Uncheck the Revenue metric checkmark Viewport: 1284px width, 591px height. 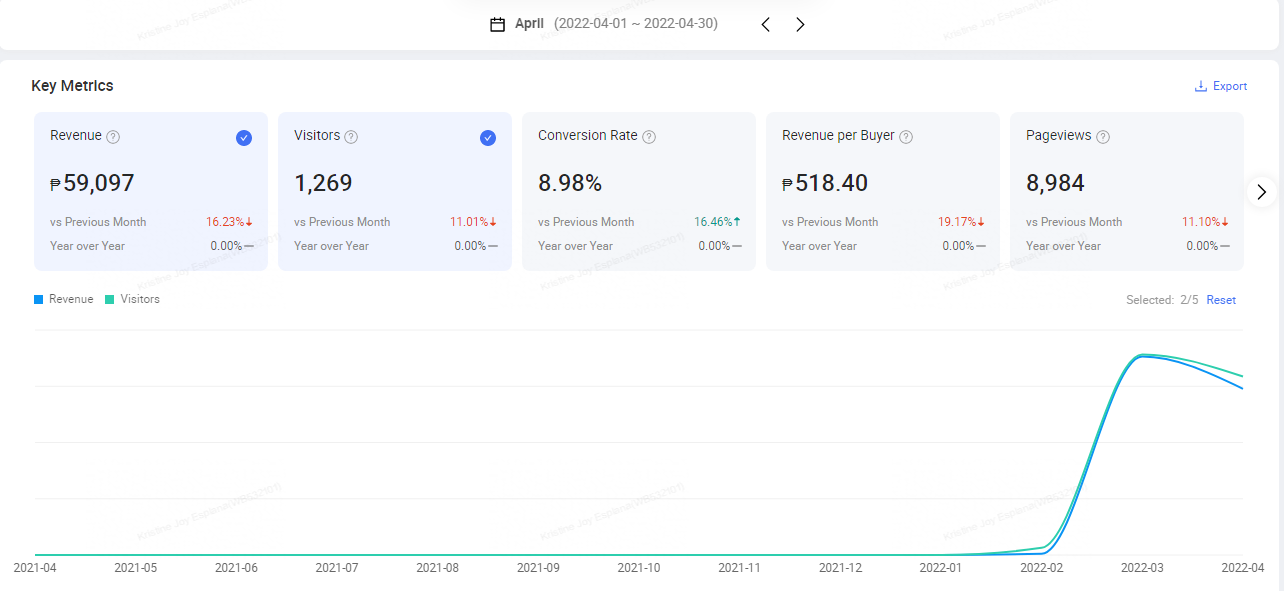pyautogui.click(x=244, y=138)
